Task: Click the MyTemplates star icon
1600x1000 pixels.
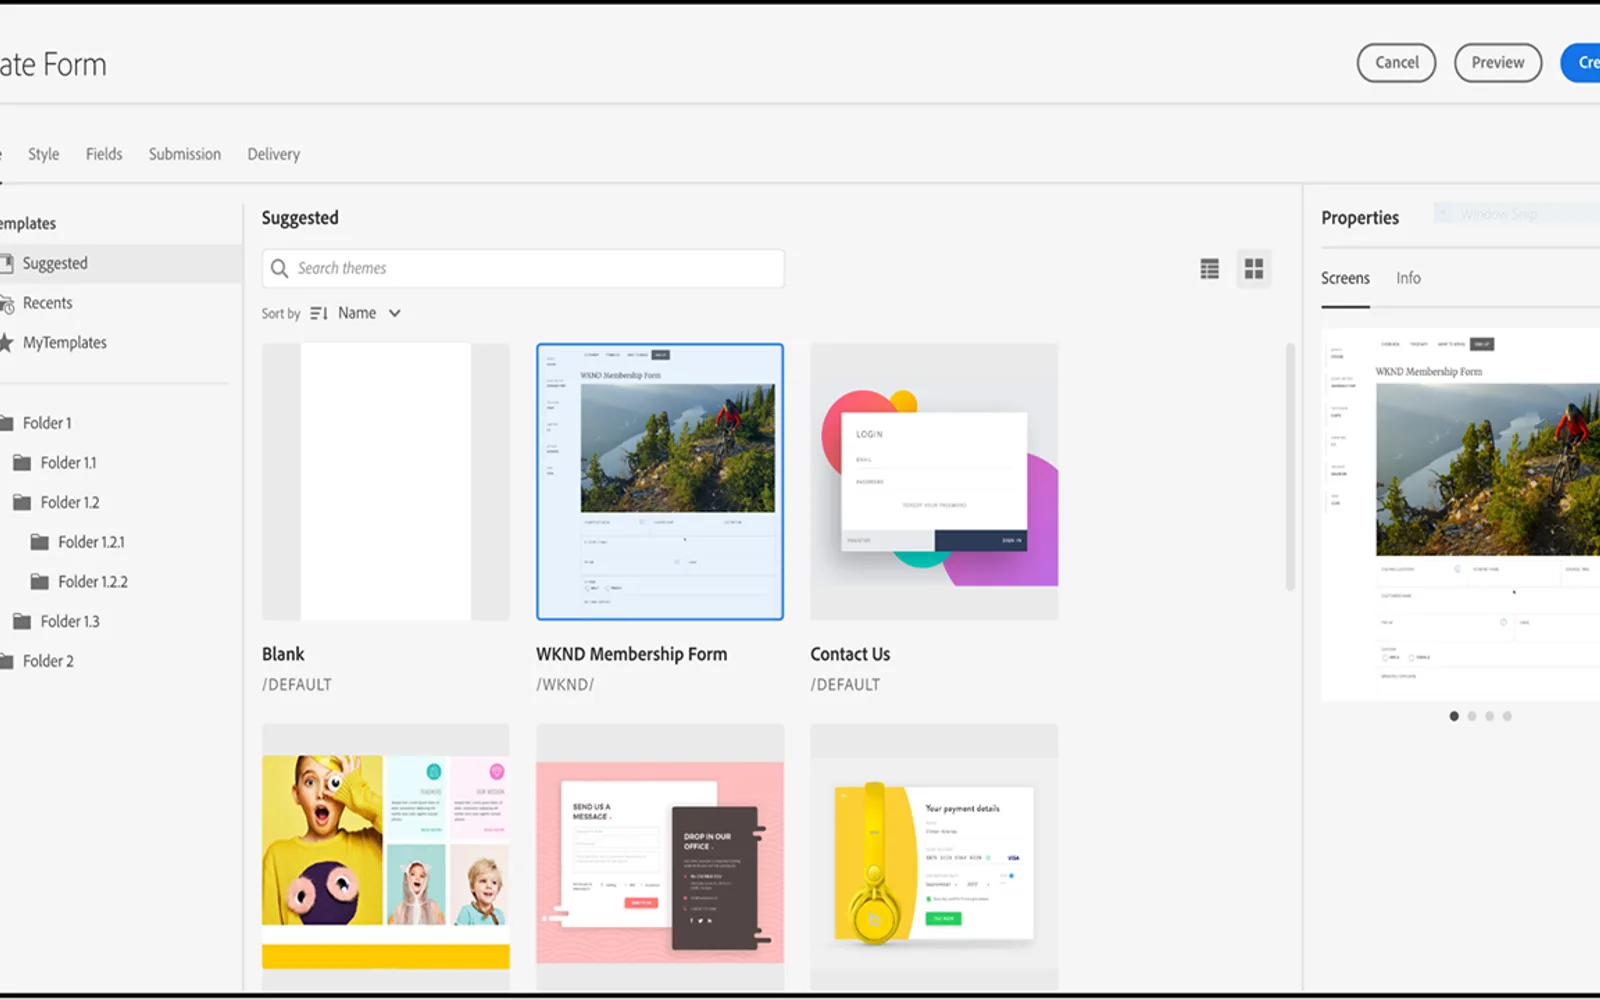Action: [x=6, y=342]
